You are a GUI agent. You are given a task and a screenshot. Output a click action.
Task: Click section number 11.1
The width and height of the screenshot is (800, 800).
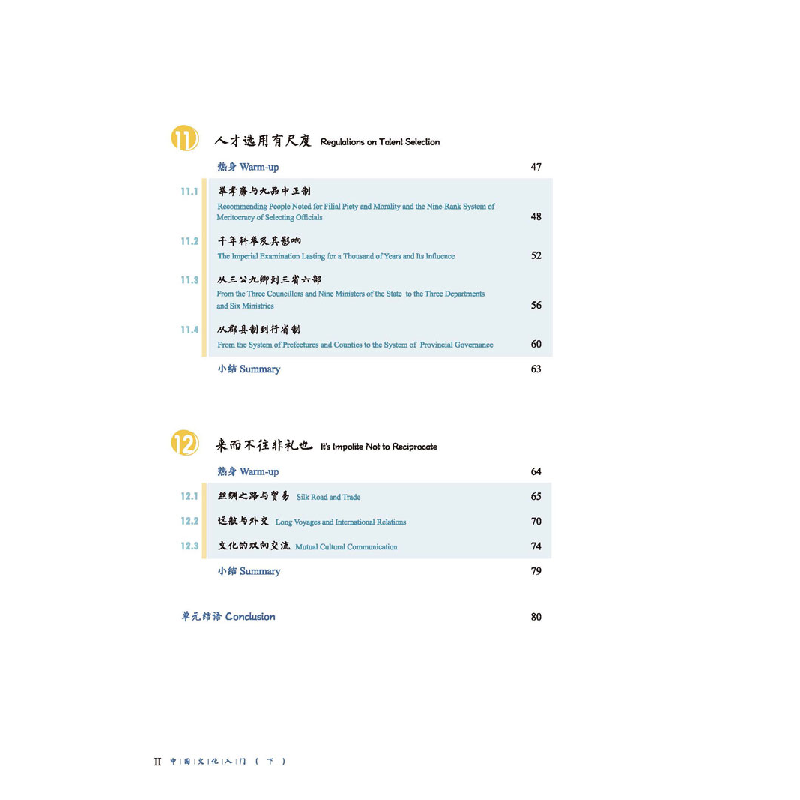pos(189,192)
